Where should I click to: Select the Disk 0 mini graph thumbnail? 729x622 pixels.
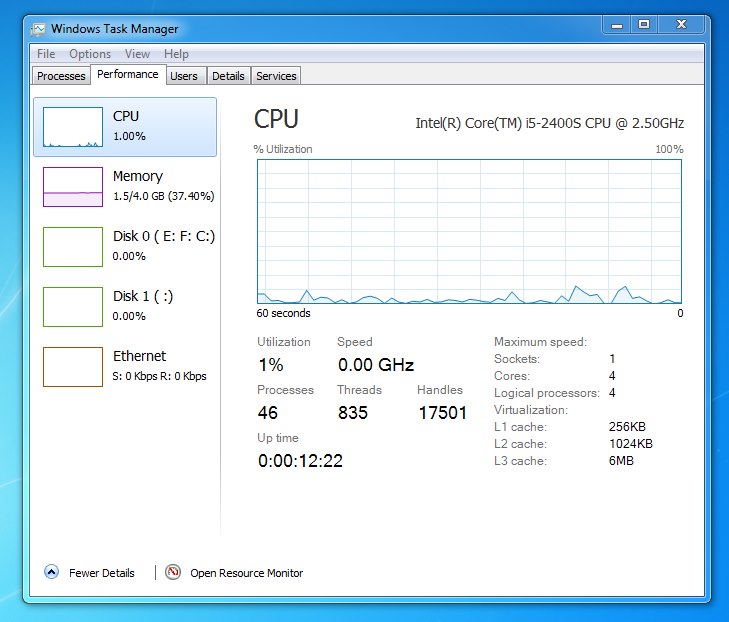click(x=73, y=247)
